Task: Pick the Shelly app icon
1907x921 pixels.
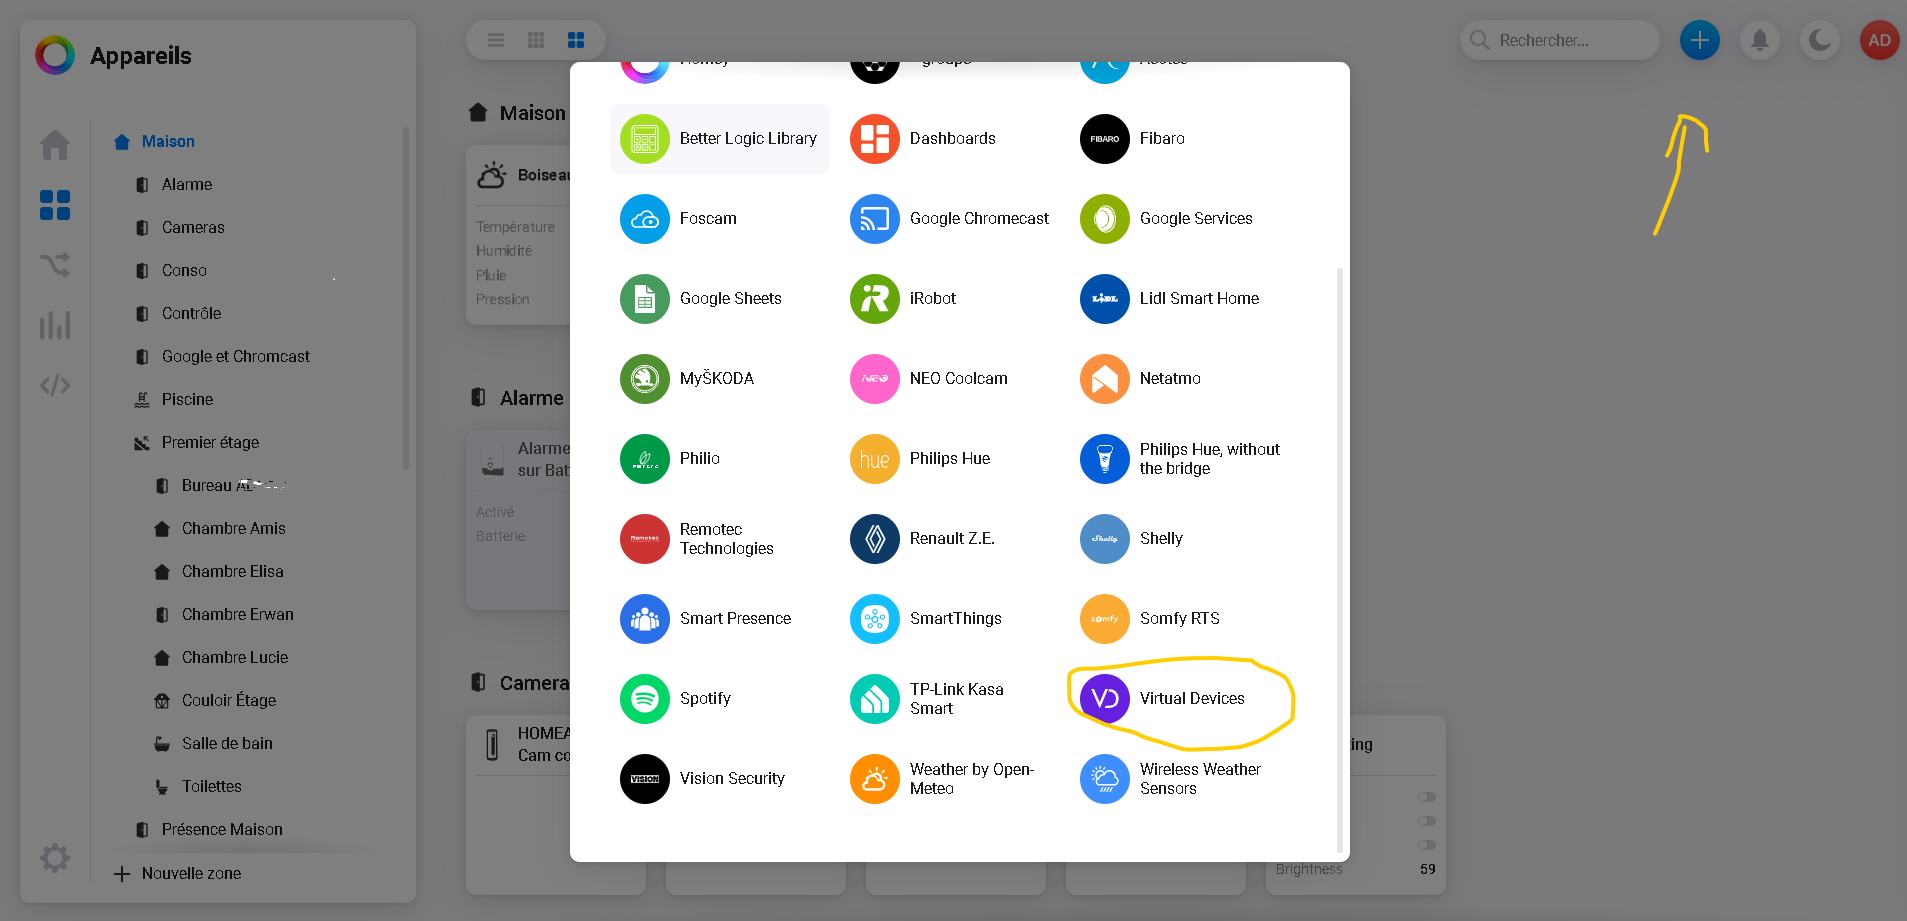Action: click(1105, 539)
